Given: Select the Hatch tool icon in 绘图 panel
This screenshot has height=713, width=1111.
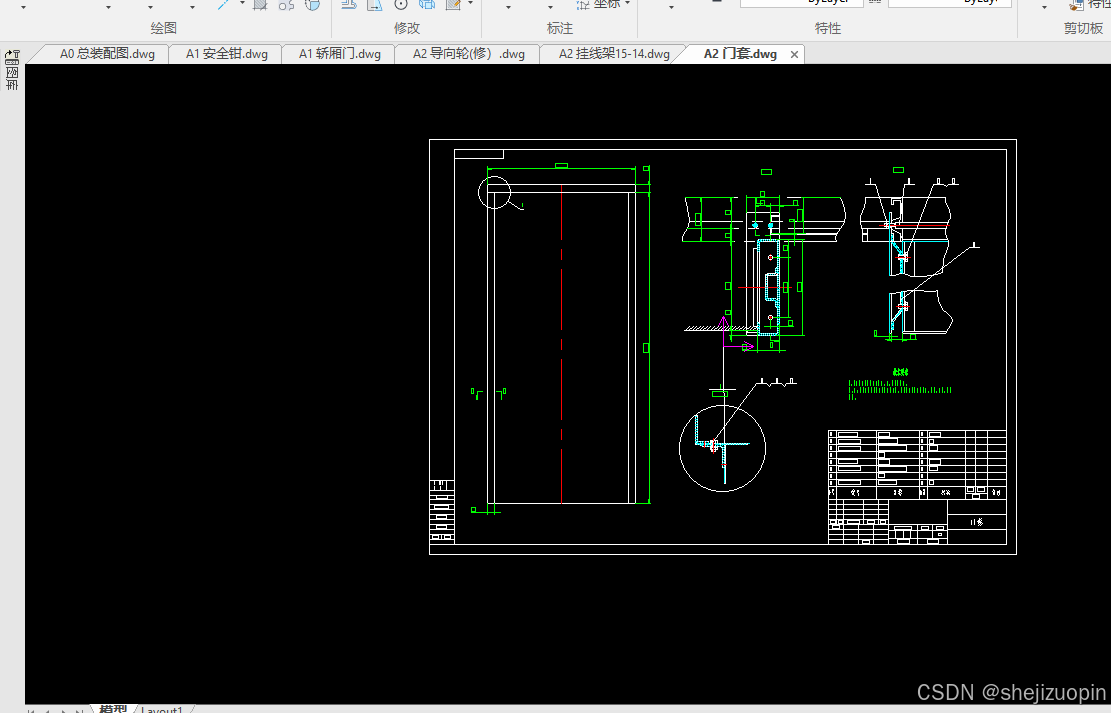Looking at the screenshot, I should (260, 4).
